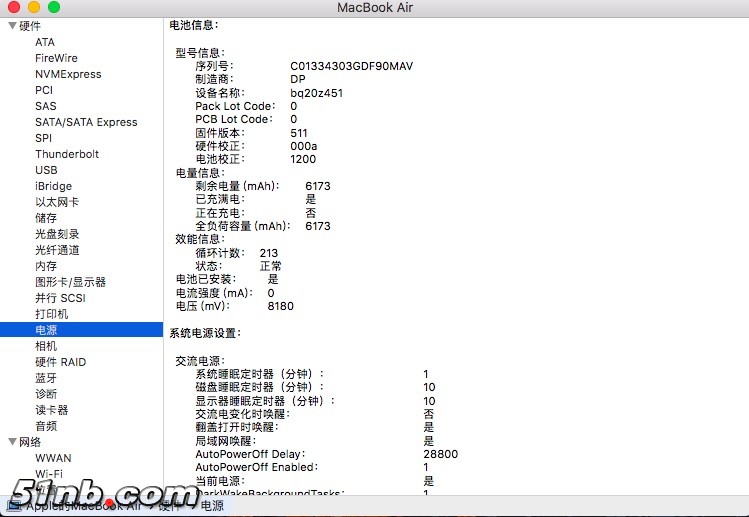
Task: Open 图形卡/显示器 graphics entry
Action: pyautogui.click(x=70, y=282)
